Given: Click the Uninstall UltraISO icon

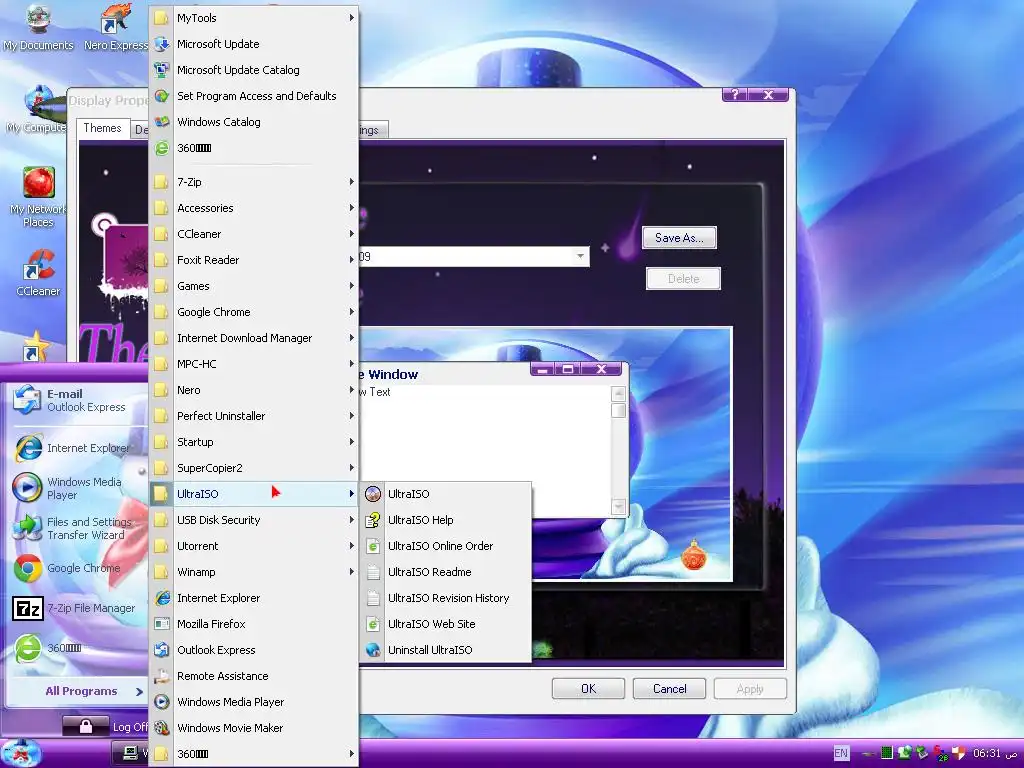Looking at the screenshot, I should pyautogui.click(x=373, y=650).
